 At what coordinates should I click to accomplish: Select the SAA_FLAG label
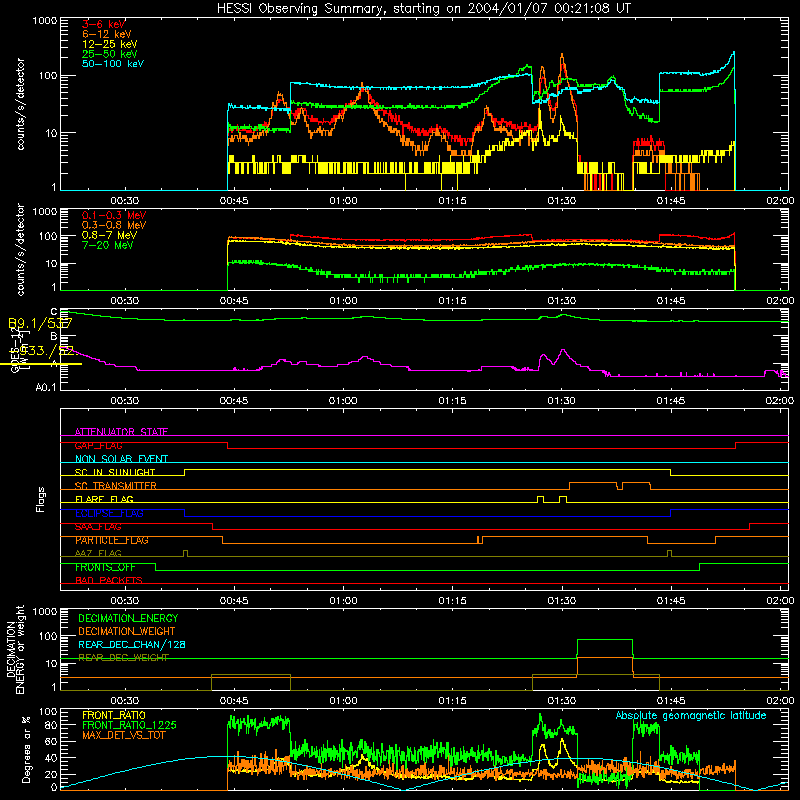[98, 527]
